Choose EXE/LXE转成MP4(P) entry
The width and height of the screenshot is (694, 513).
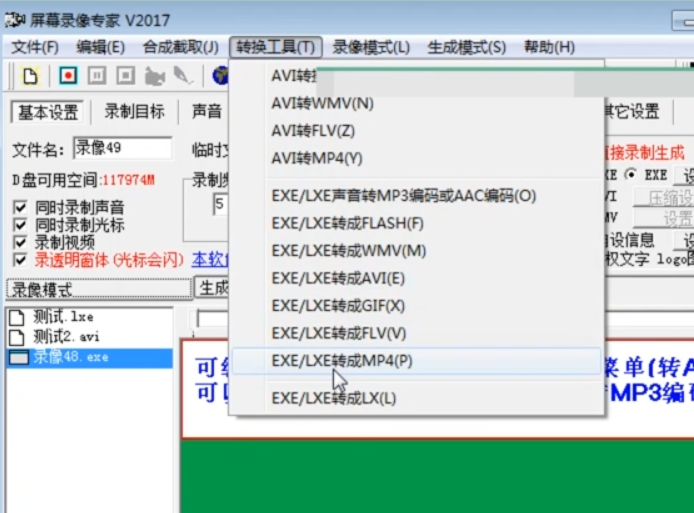(416, 361)
